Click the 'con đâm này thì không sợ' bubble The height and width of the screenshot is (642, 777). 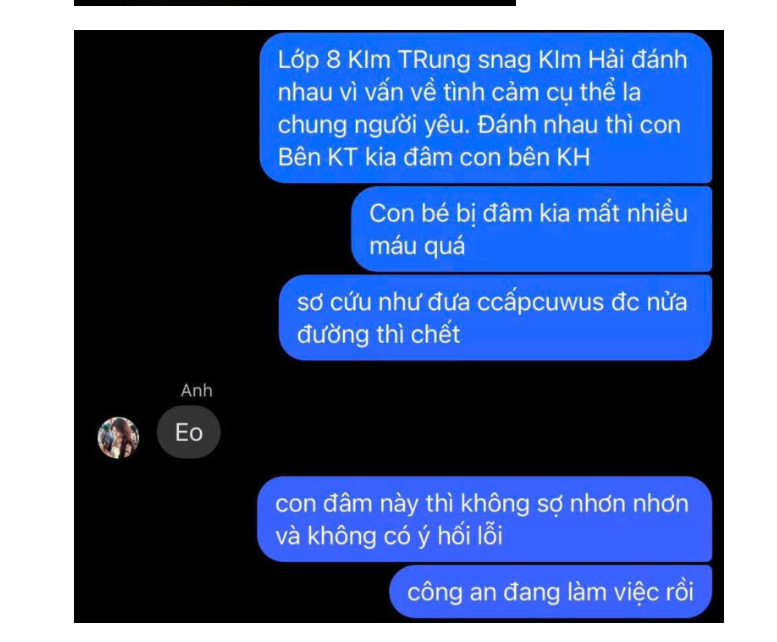[485, 519]
